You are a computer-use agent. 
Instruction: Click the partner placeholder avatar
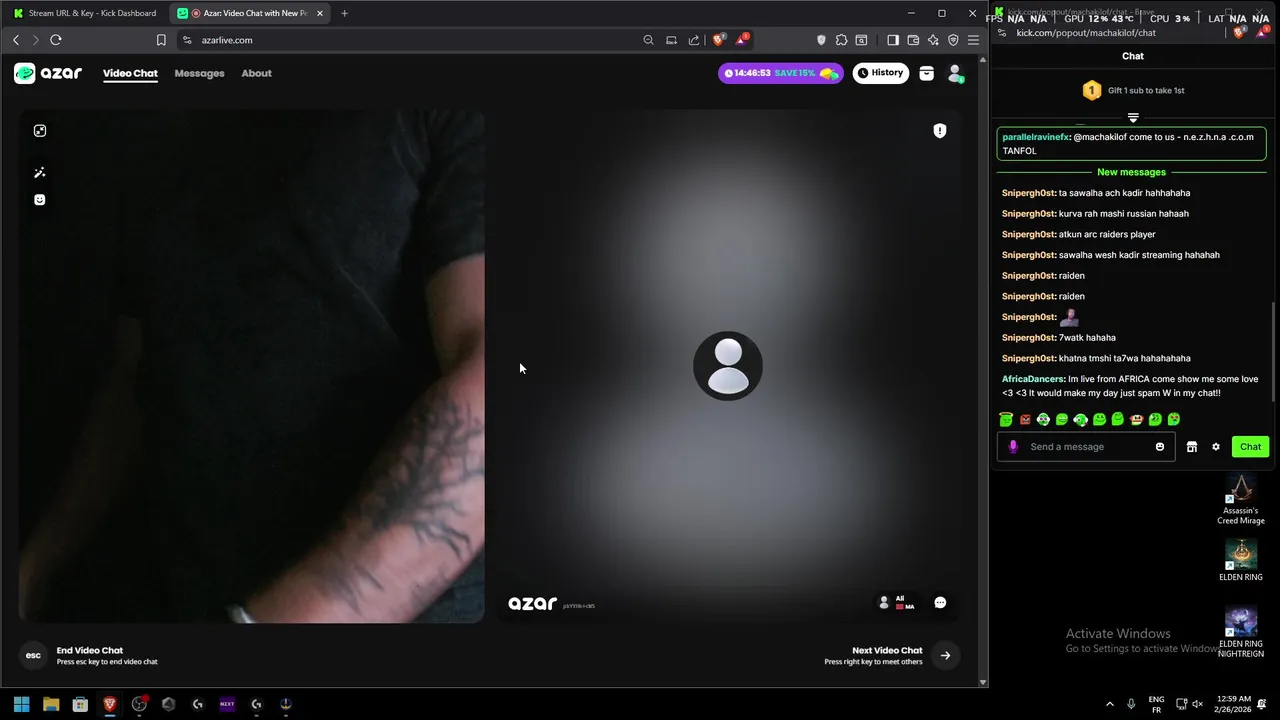pos(728,366)
